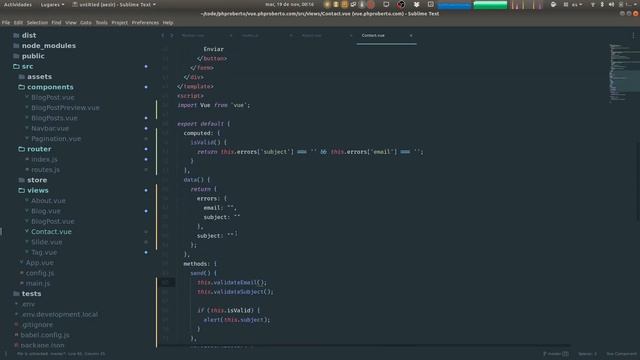Open Slide.vue in views folder
640x360 pixels.
coord(47,242)
